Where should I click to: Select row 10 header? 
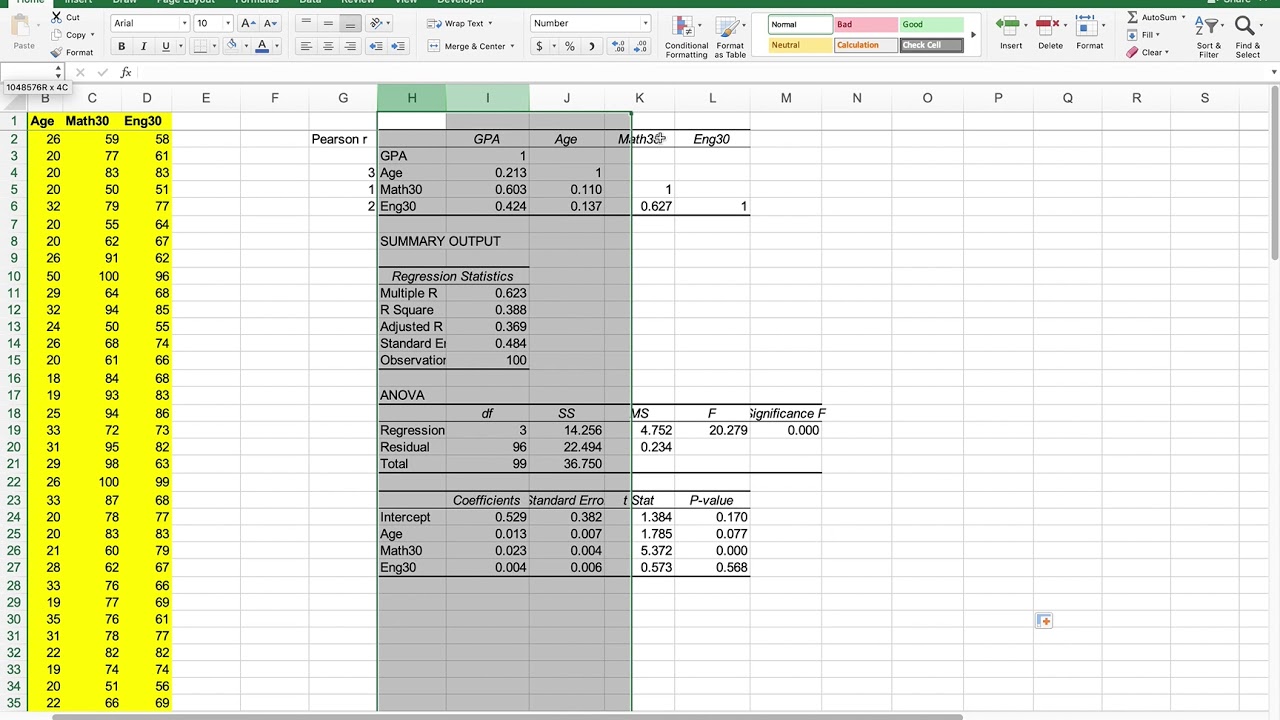point(14,276)
